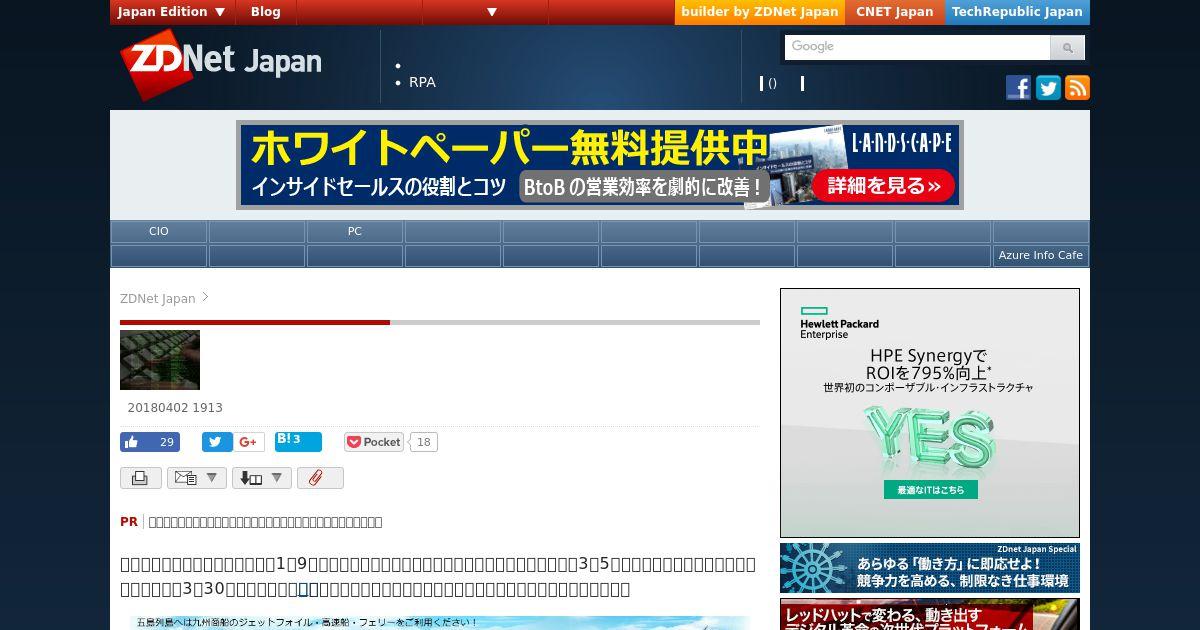The width and height of the screenshot is (1200, 630).
Task: Click the Pocket count bubble 18
Action: pyautogui.click(x=423, y=442)
